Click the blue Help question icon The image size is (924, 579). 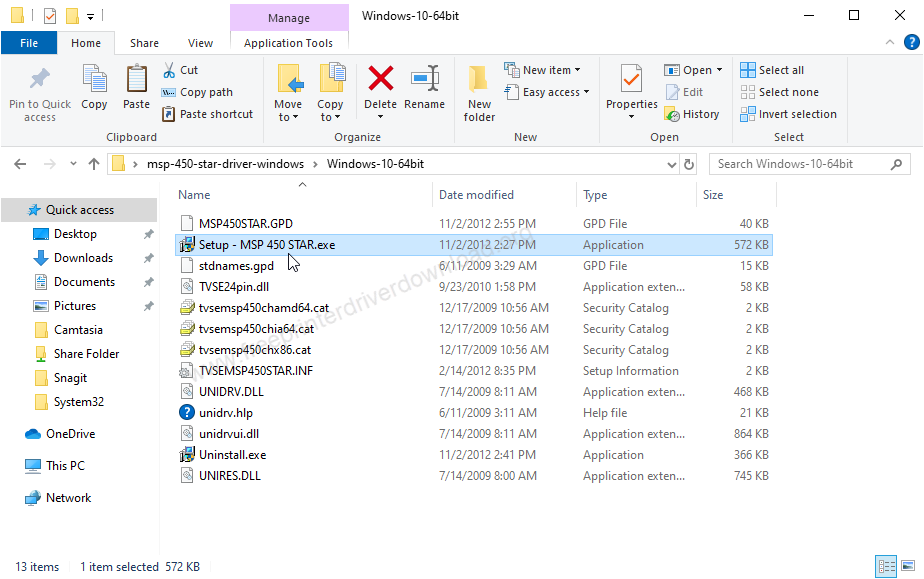pos(911,42)
